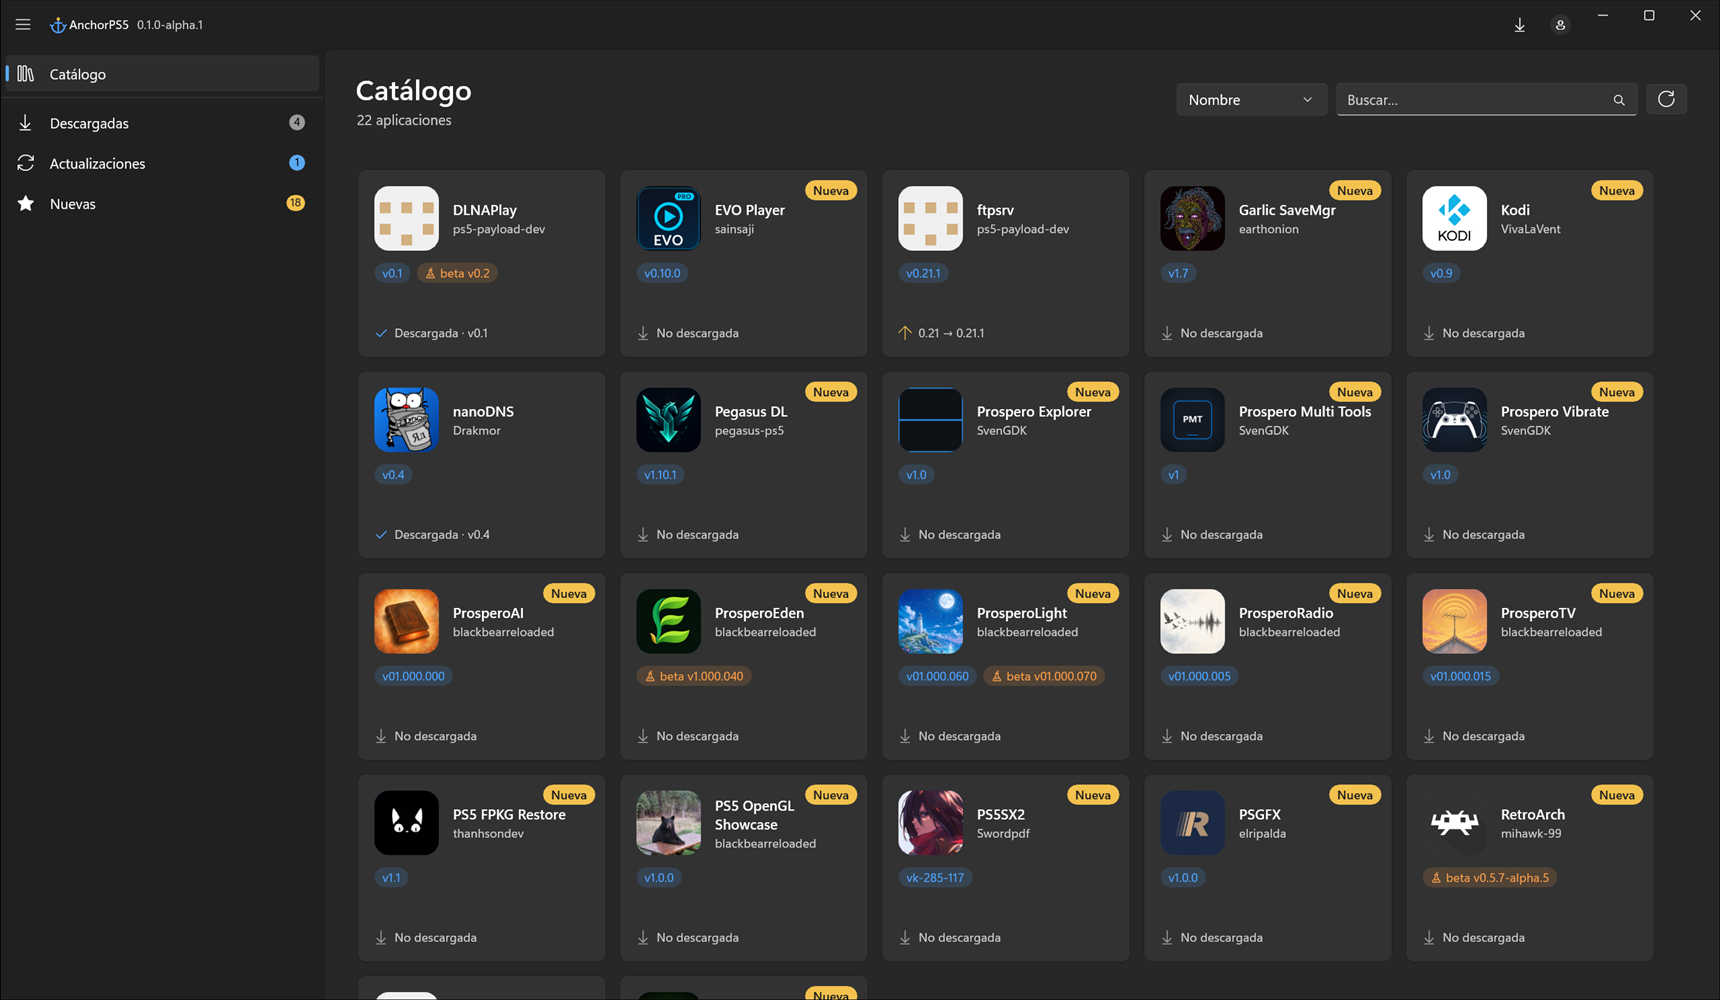Select the Pegasus DL app icon
Image resolution: width=1720 pixels, height=1000 pixels.
tap(668, 420)
